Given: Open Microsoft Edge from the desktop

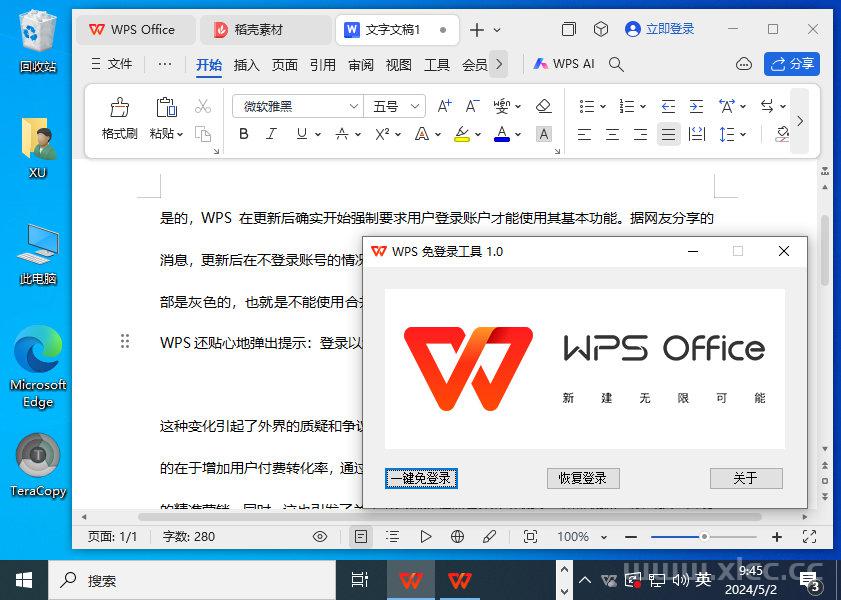Looking at the screenshot, I should (x=38, y=367).
